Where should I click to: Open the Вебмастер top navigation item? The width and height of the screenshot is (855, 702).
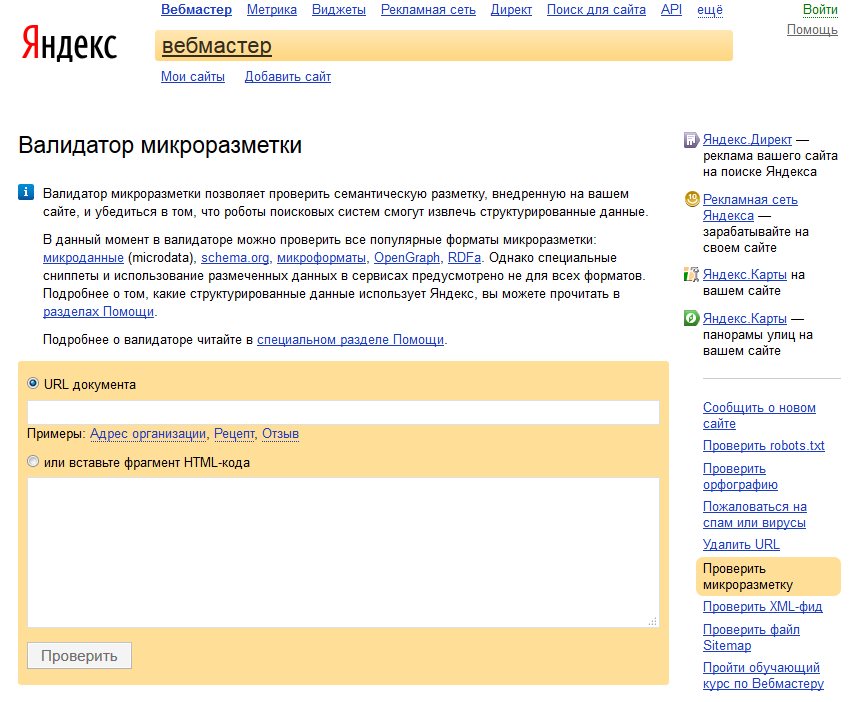click(x=196, y=10)
